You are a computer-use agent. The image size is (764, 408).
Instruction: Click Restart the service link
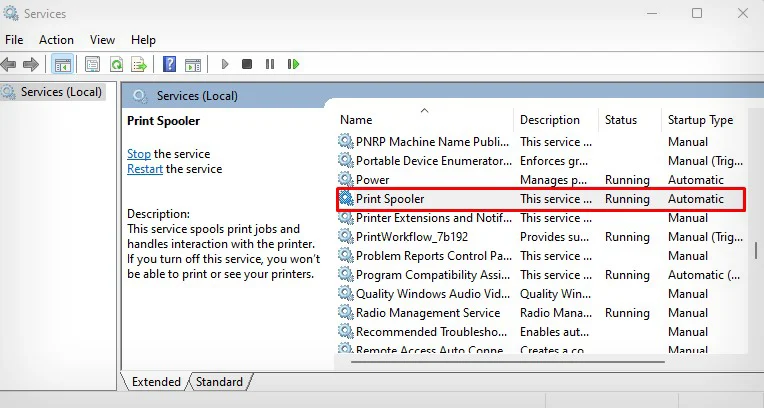[145, 169]
